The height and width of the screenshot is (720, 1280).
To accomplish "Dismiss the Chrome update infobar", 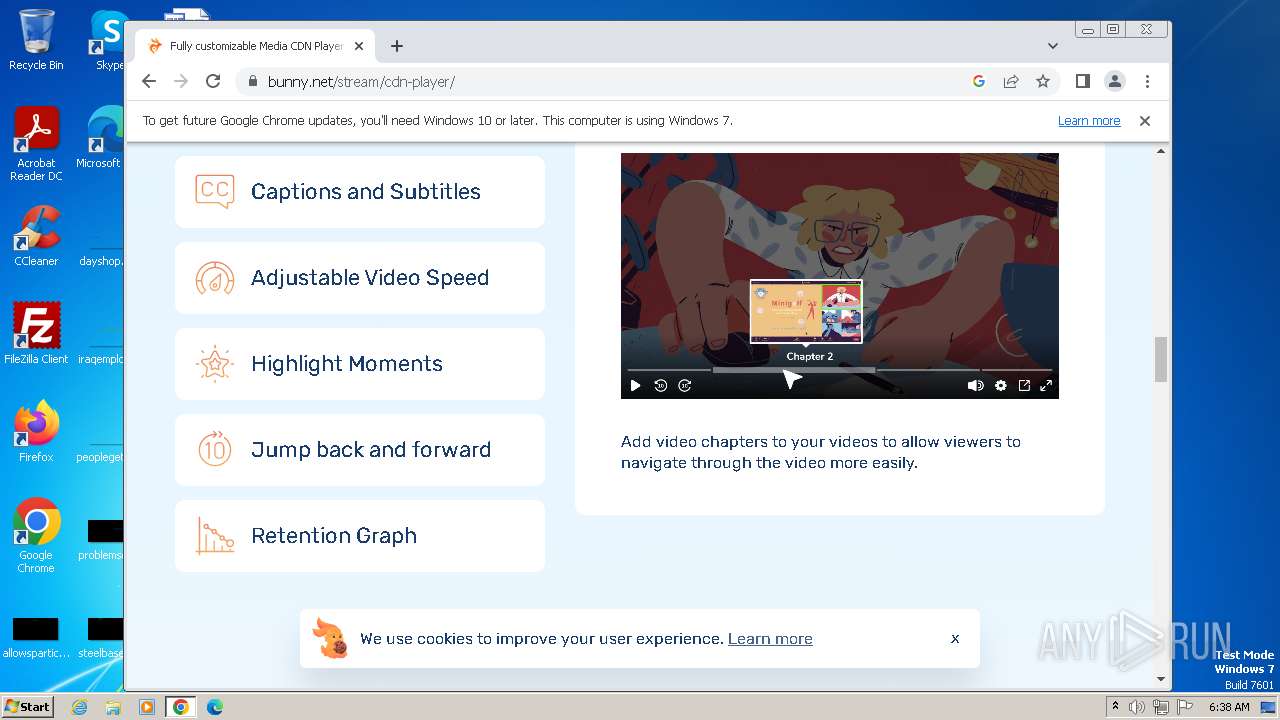I will pos(1145,121).
